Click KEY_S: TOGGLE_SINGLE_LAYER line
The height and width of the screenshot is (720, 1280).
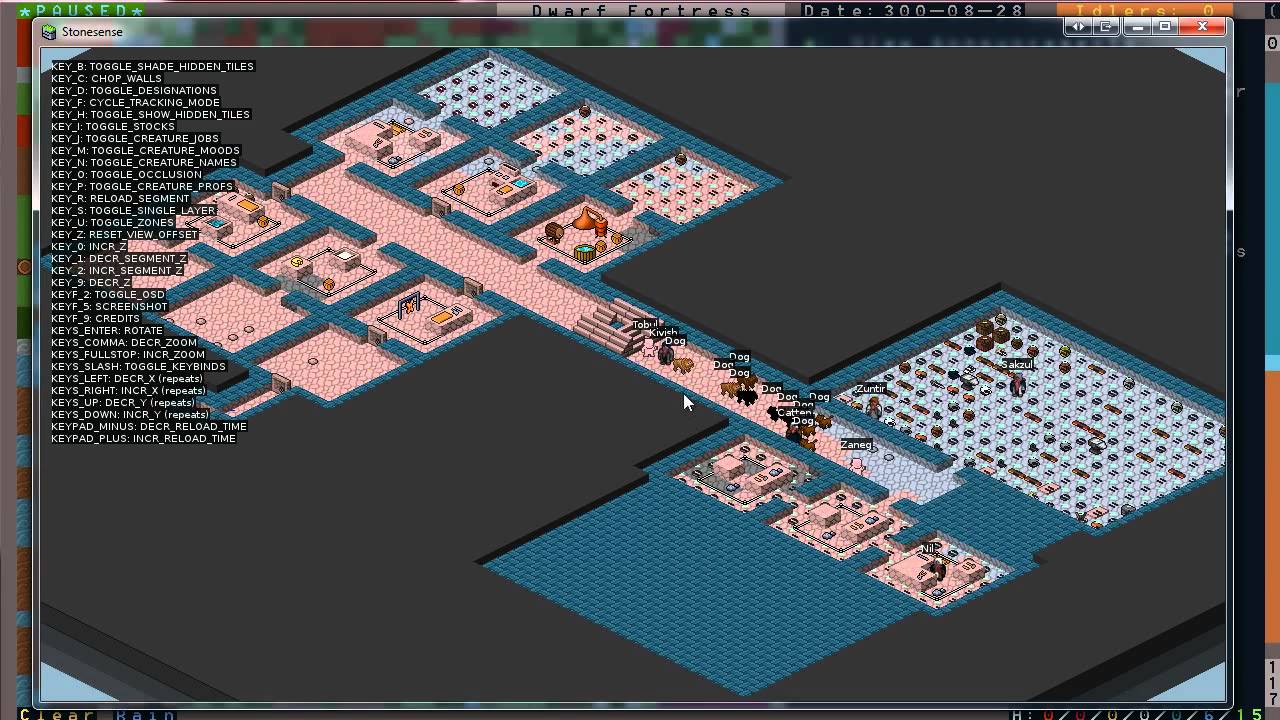coord(133,210)
